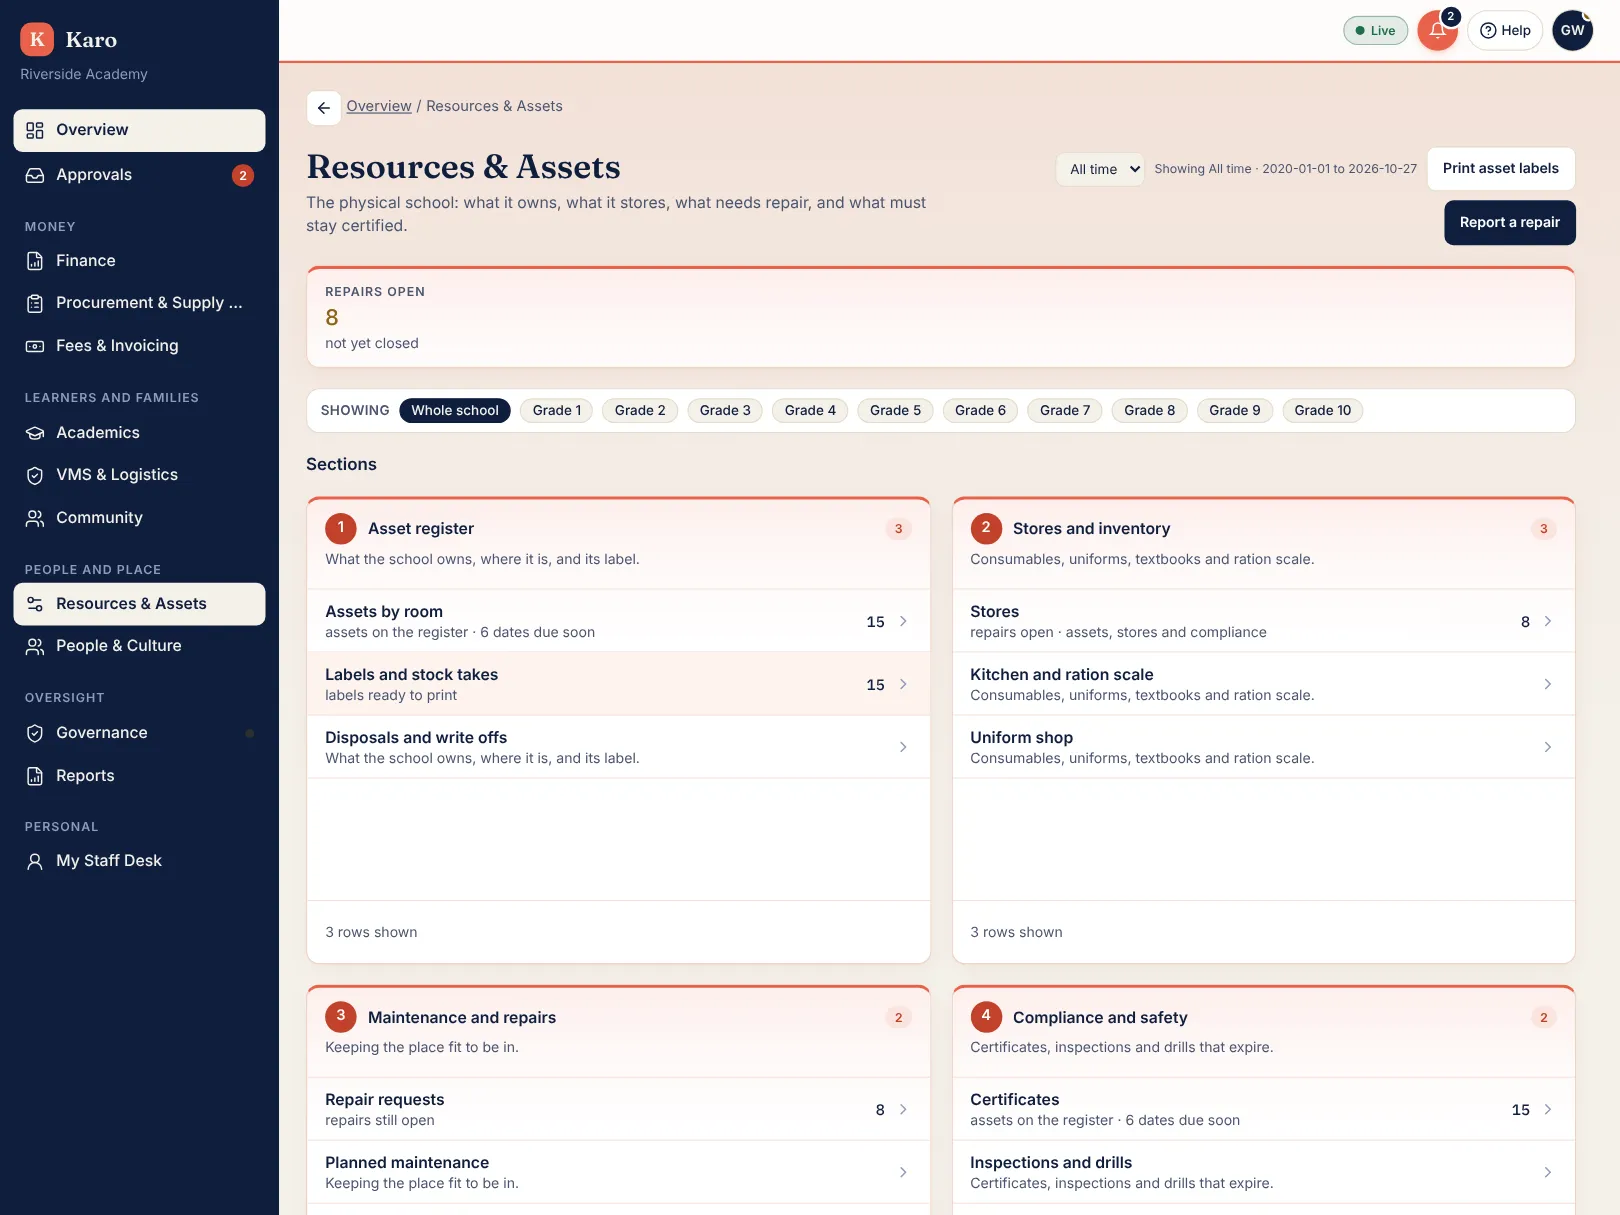Click the People & Culture users icon
This screenshot has width=1620, height=1215.
pos(35,646)
